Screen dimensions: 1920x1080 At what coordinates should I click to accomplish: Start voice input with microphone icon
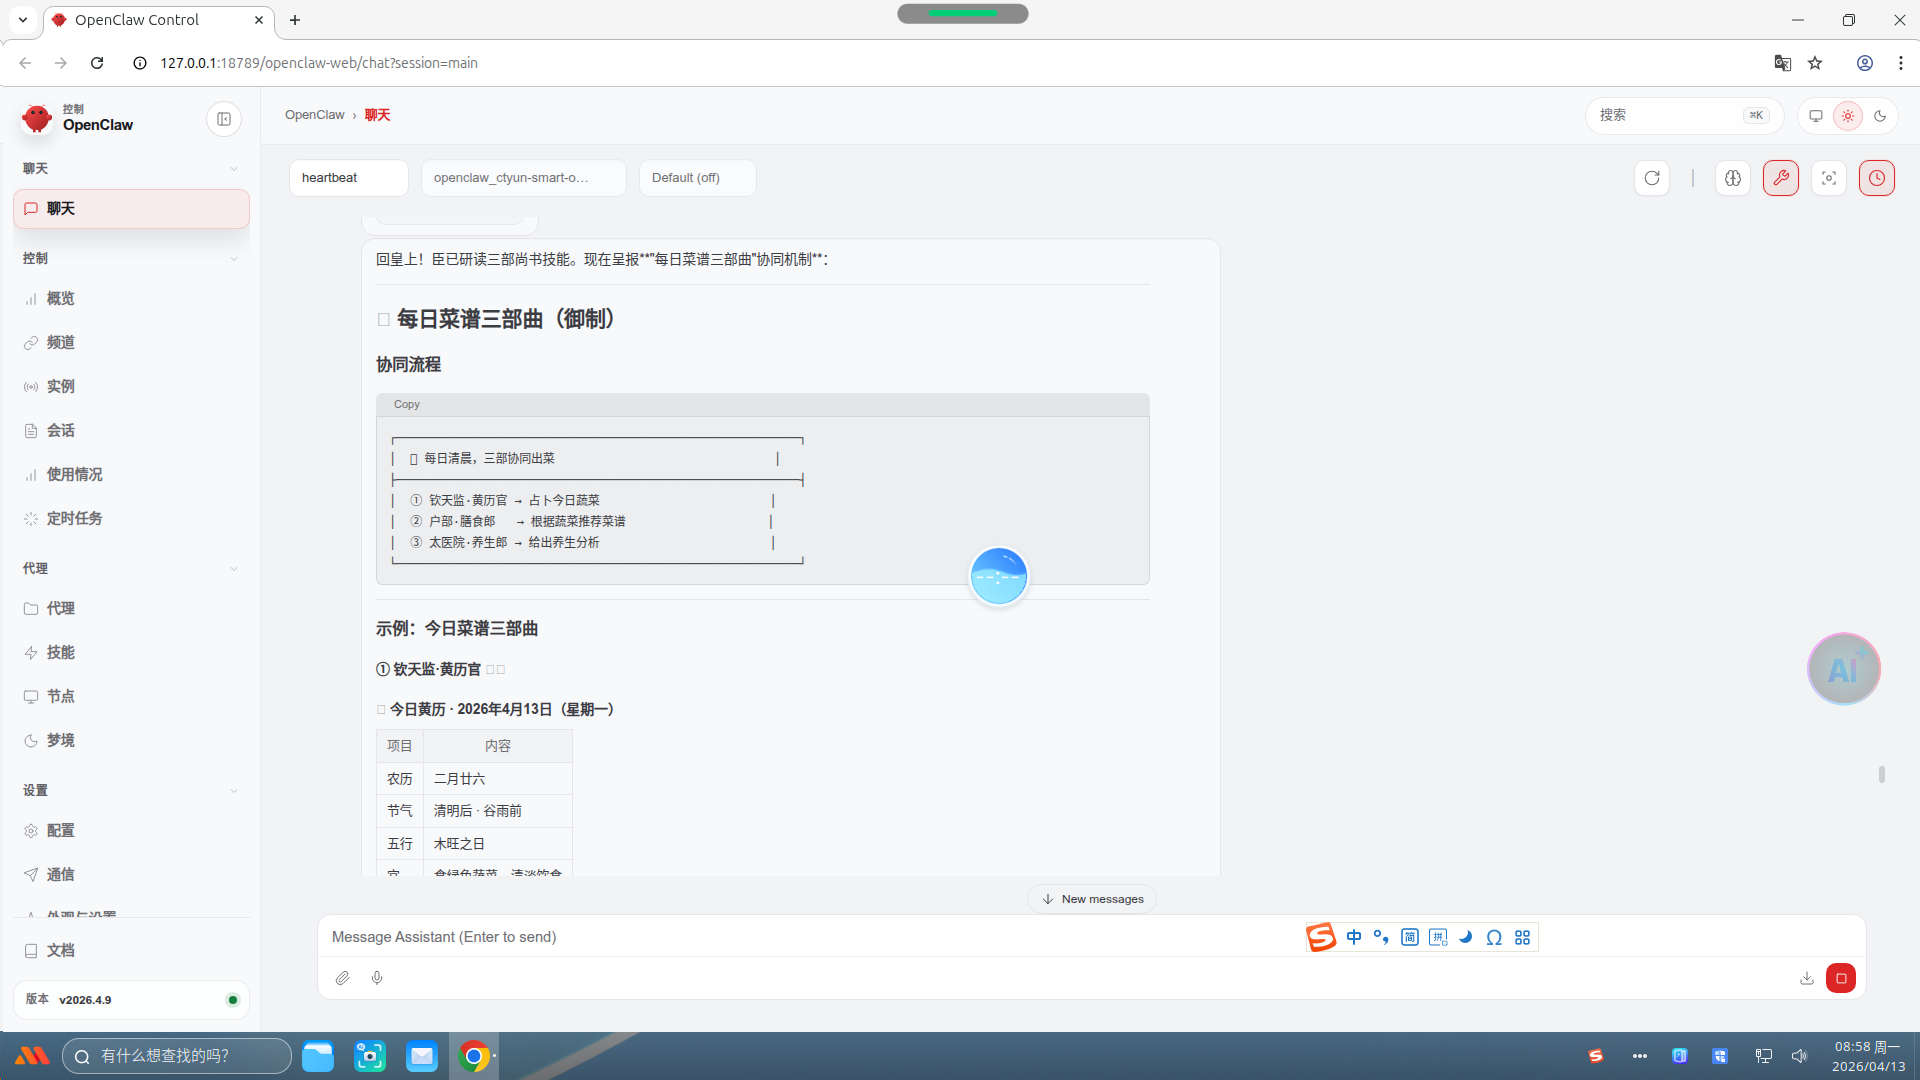377,978
